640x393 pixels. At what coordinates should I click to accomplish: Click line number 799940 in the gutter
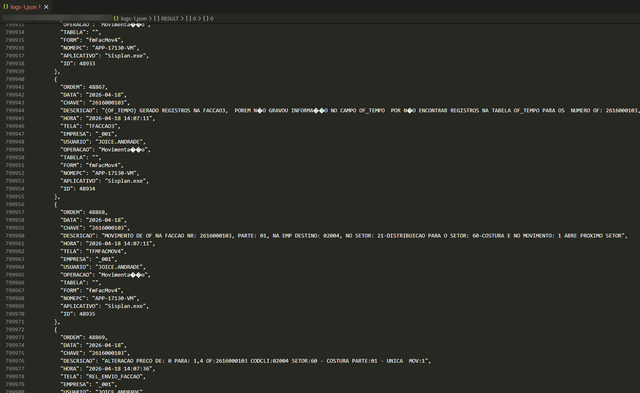15,79
